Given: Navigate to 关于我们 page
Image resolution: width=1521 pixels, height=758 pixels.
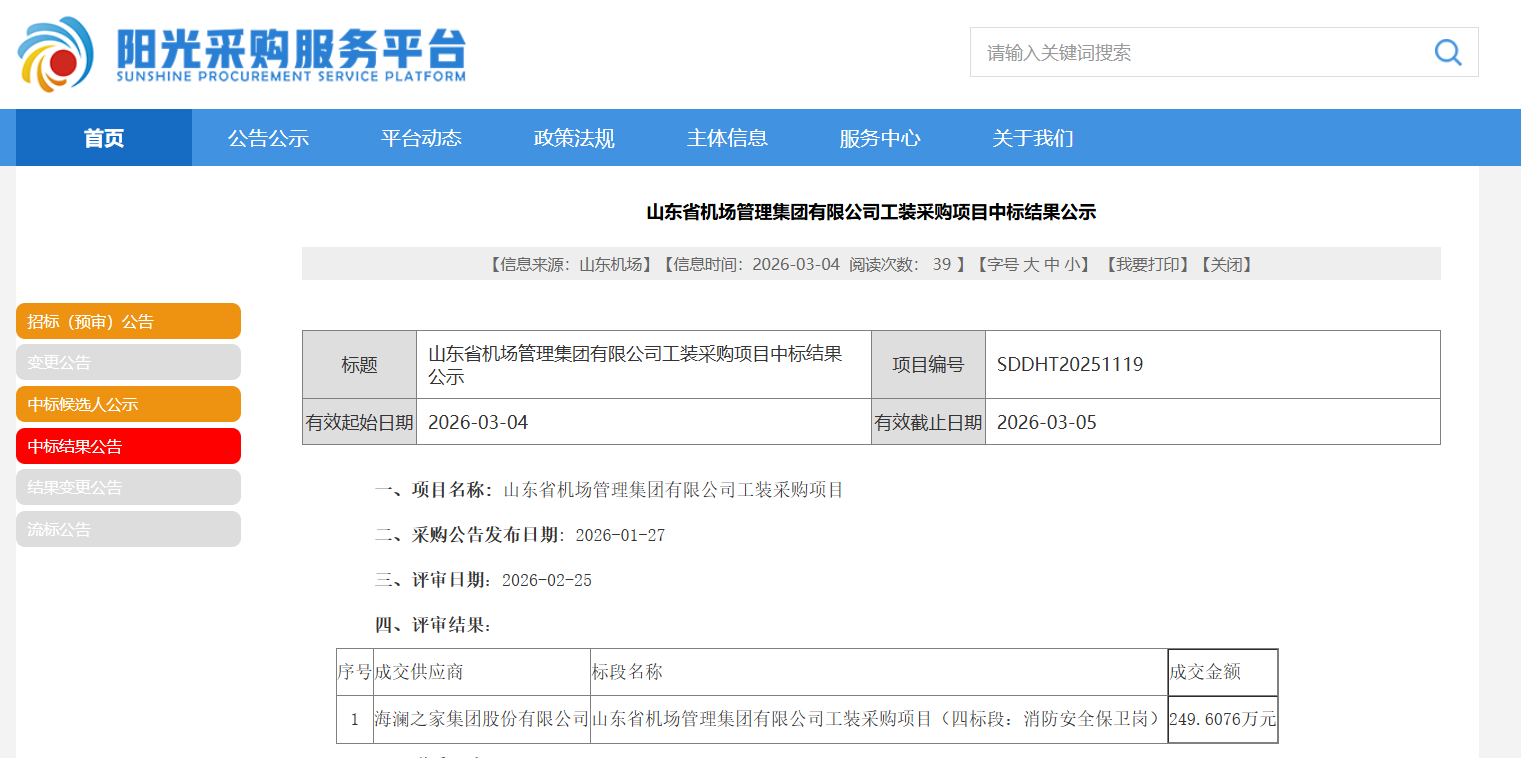Looking at the screenshot, I should click(x=1033, y=138).
